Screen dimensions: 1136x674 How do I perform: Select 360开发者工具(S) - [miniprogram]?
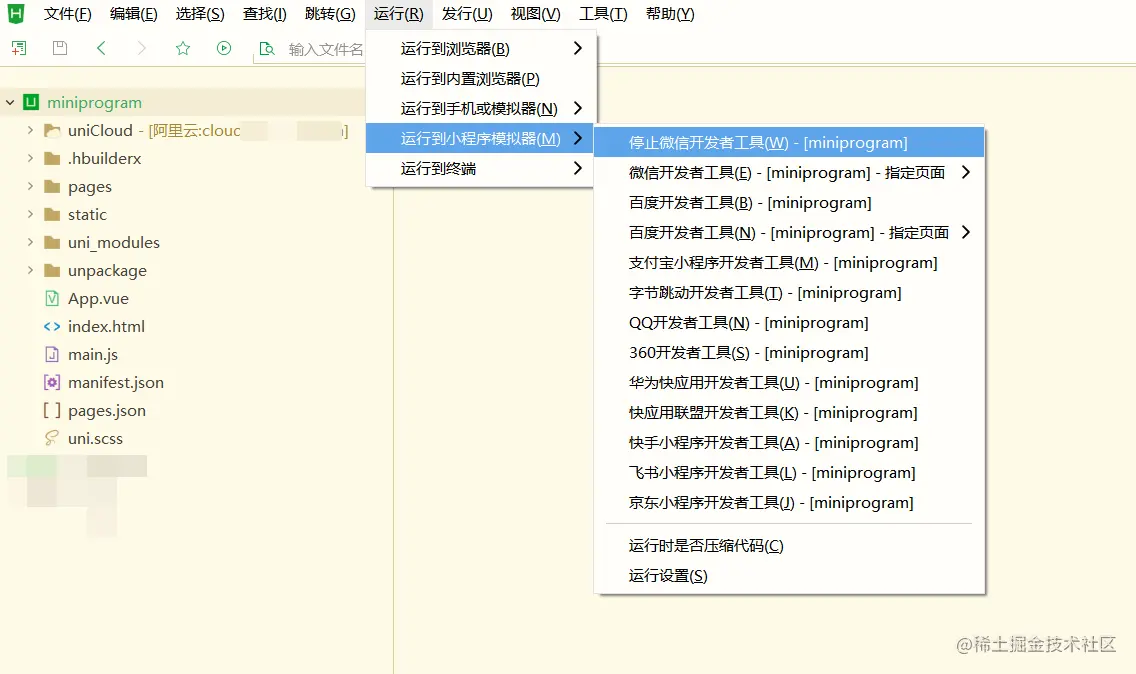coord(789,353)
